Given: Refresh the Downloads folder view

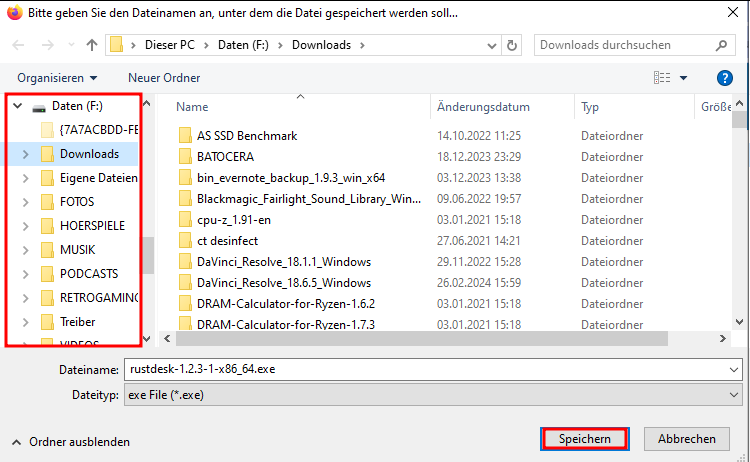Looking at the screenshot, I should 512,46.
